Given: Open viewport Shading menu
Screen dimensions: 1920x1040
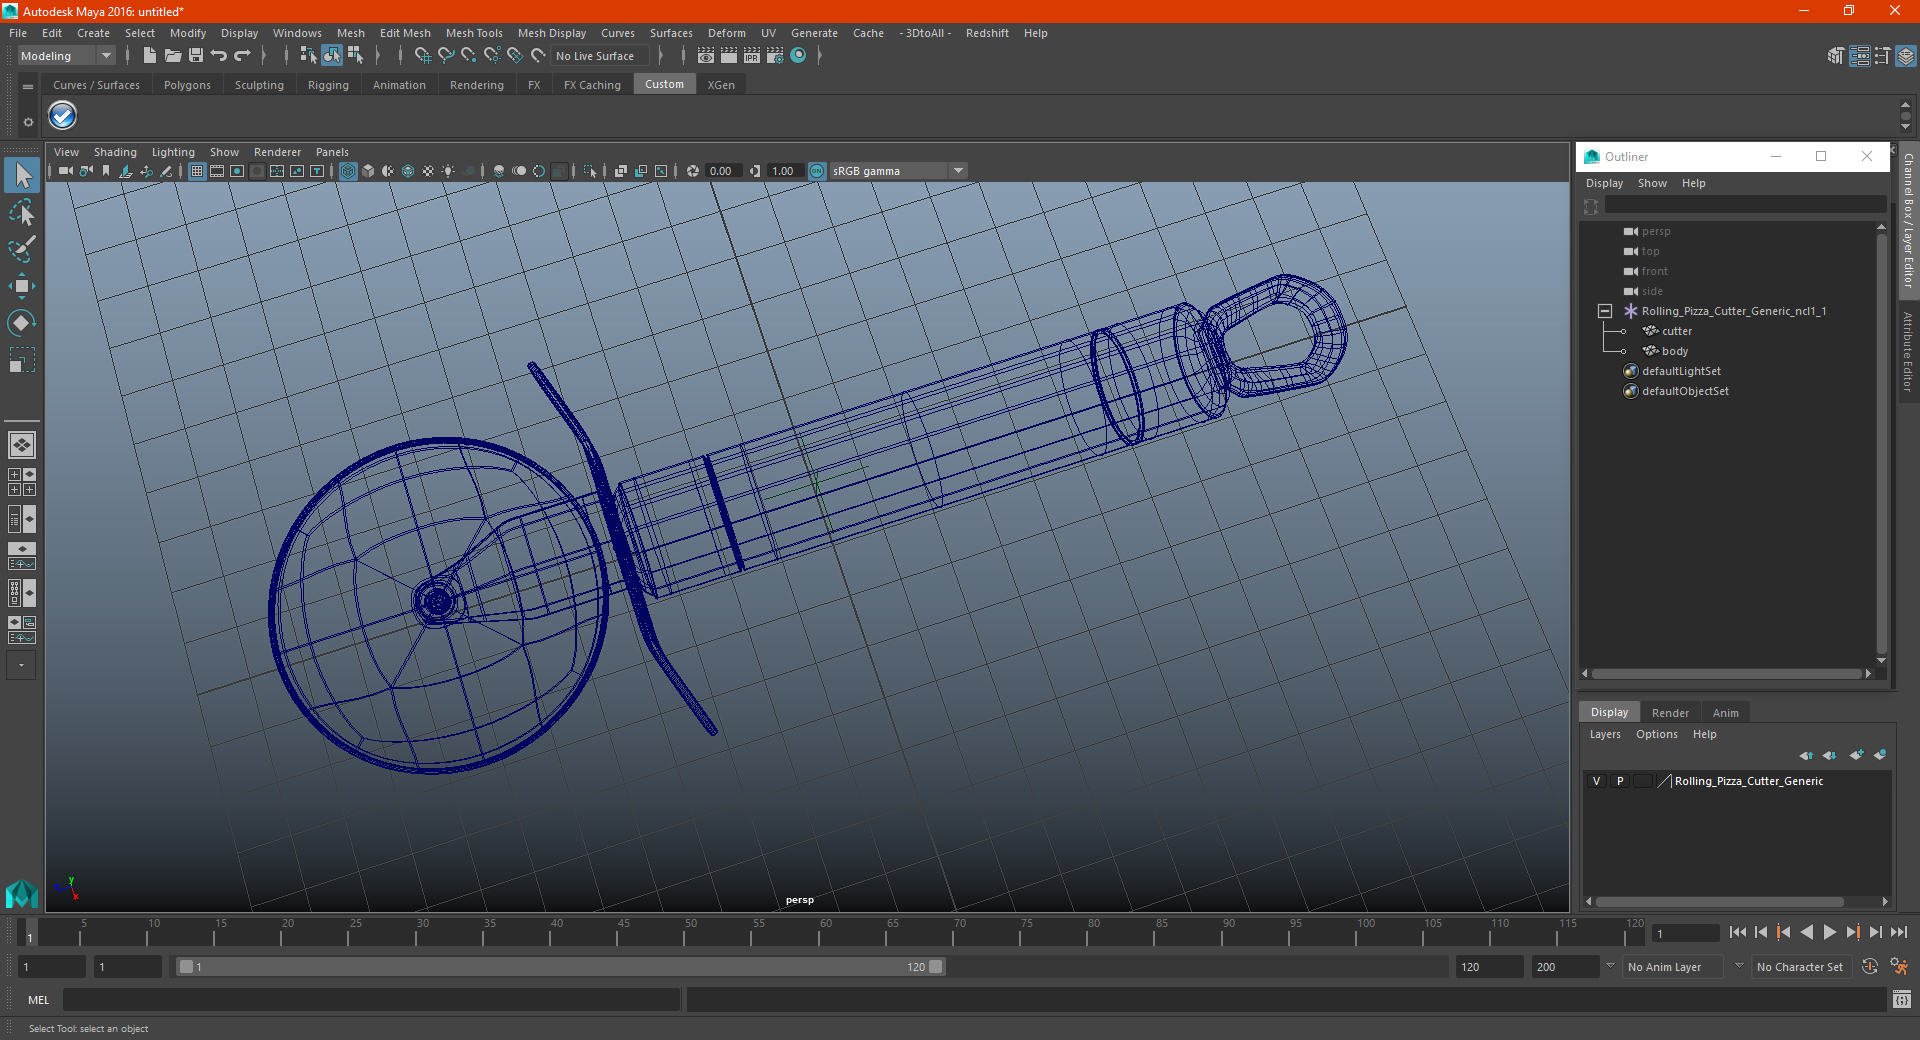Looking at the screenshot, I should click(x=115, y=152).
